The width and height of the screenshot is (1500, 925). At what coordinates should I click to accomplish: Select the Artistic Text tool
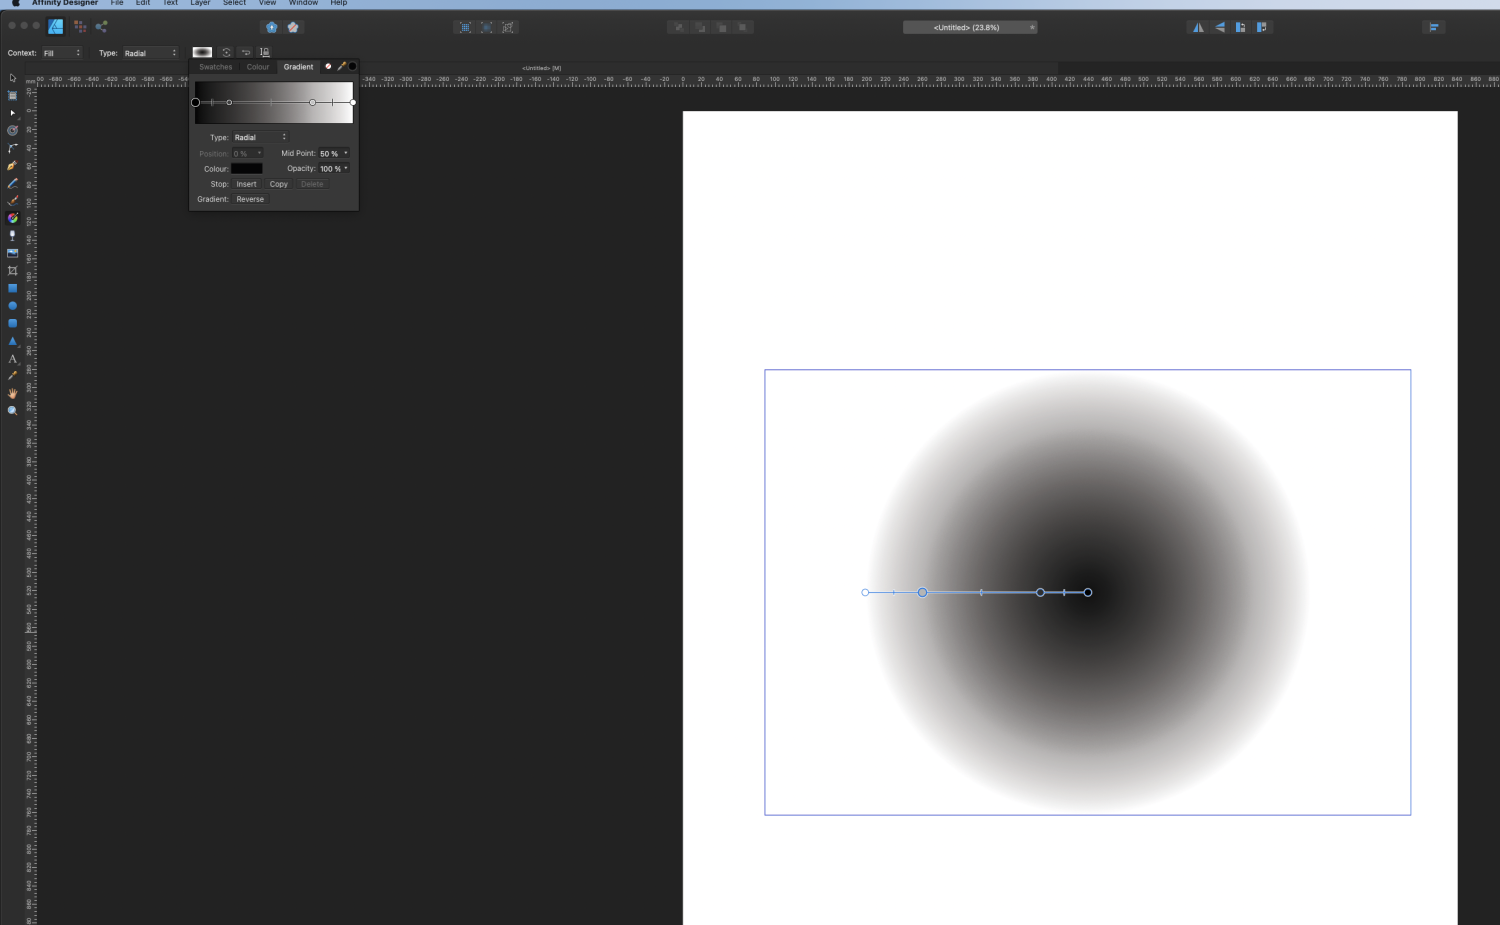click(x=12, y=359)
